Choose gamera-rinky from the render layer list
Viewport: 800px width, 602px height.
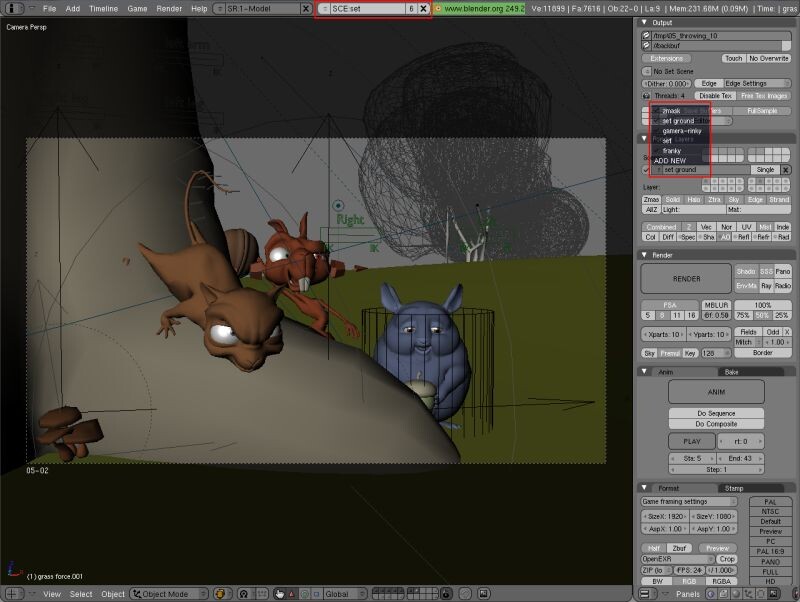pyautogui.click(x=682, y=131)
